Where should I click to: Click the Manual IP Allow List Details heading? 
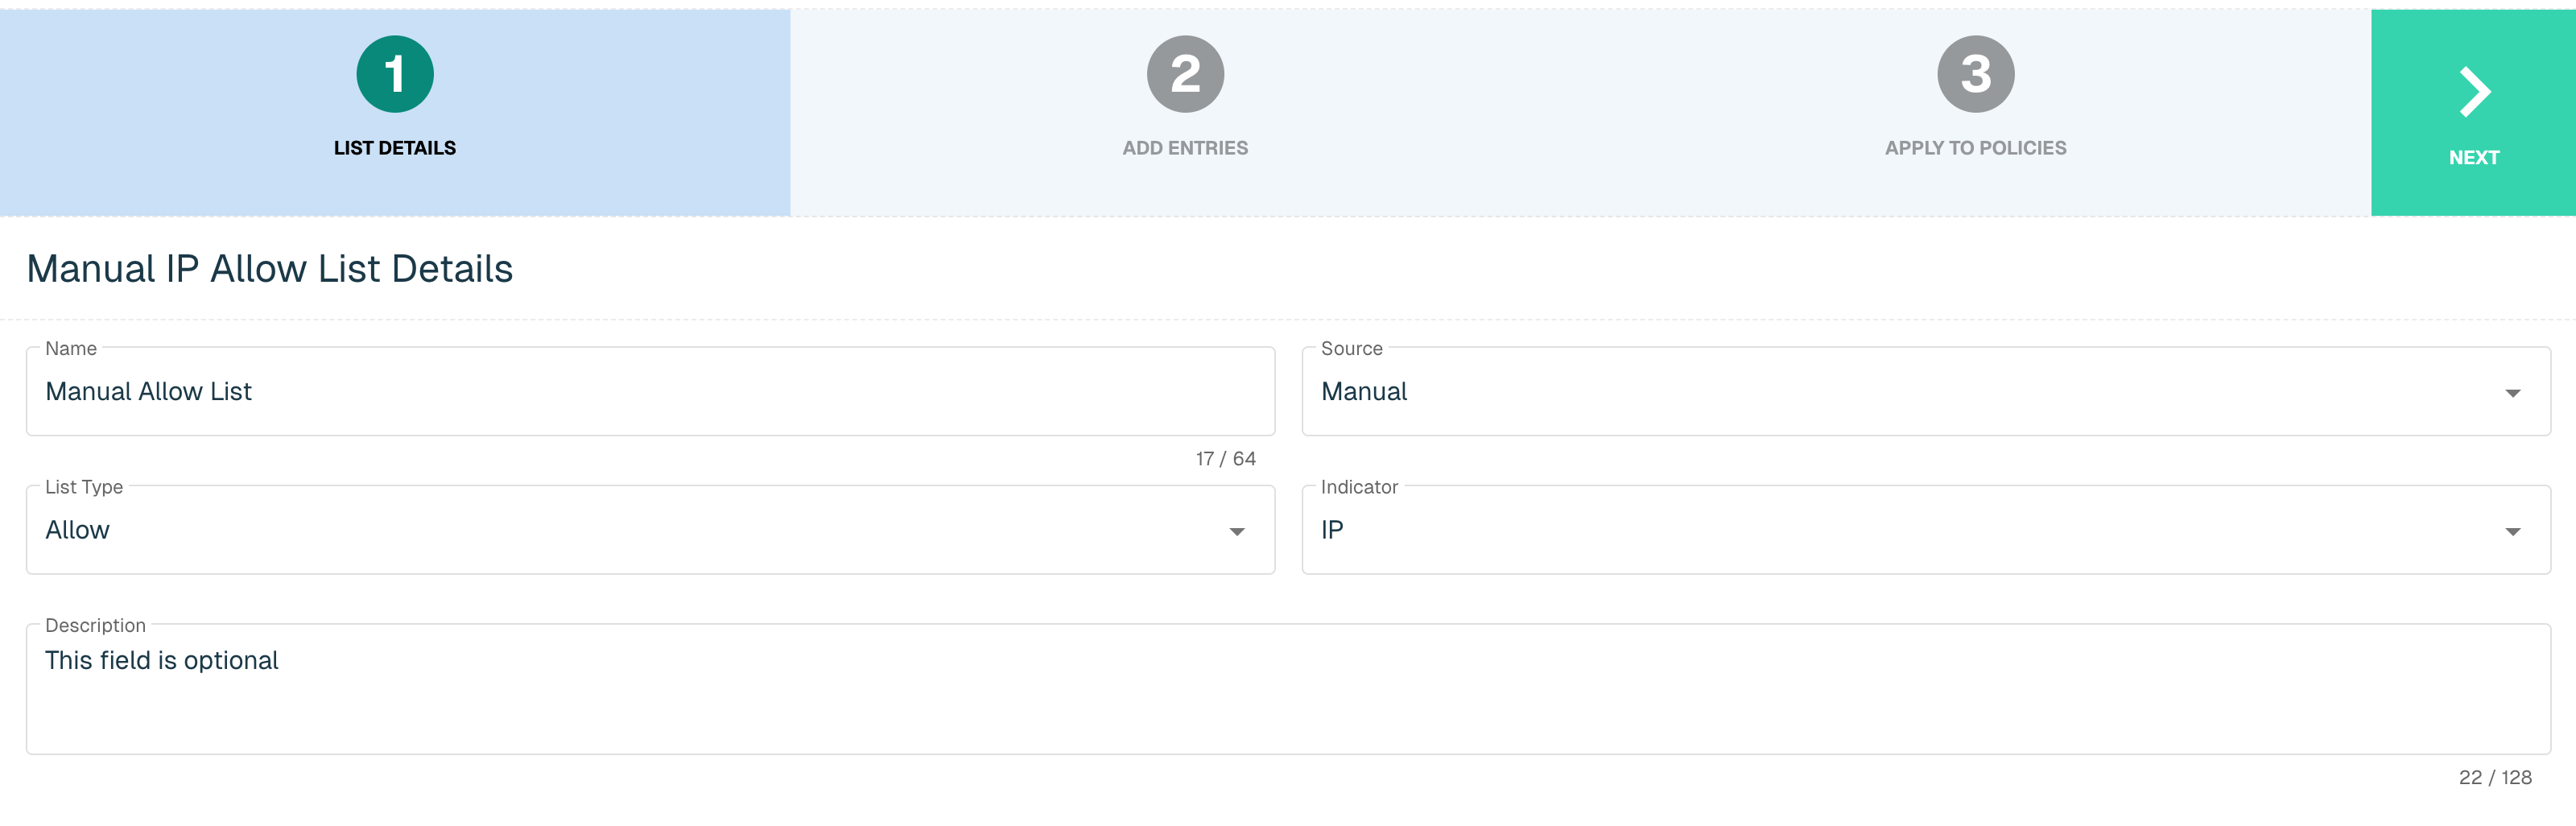(x=270, y=269)
